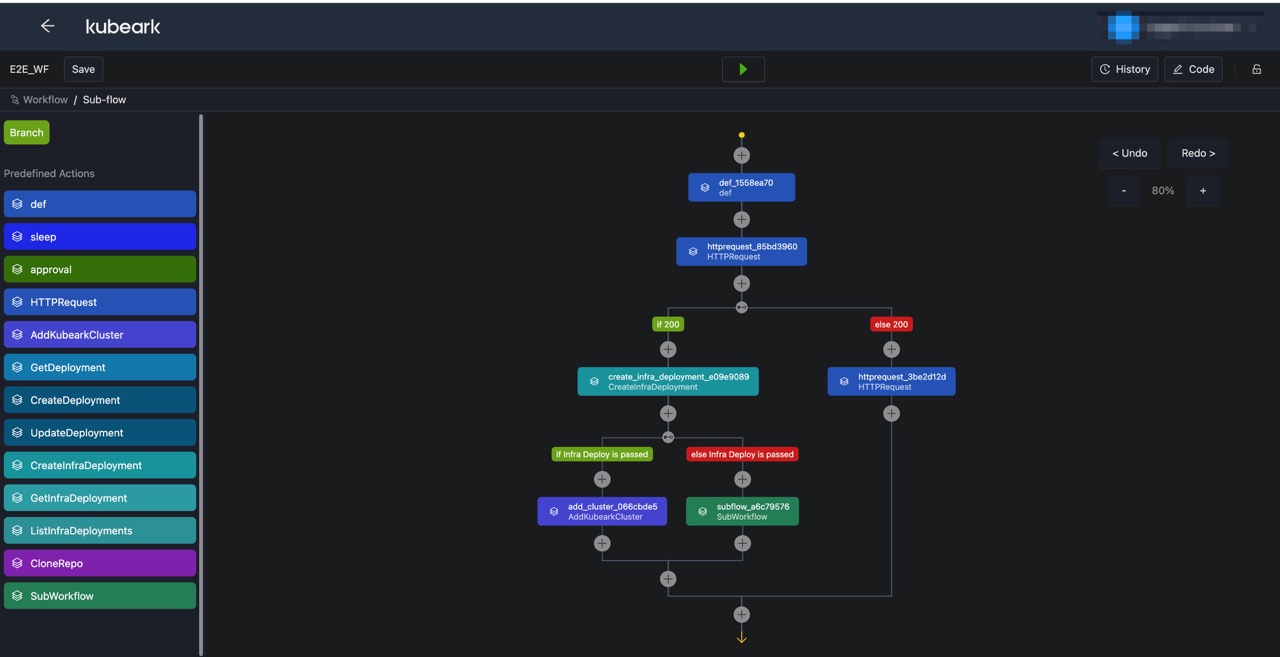Run the workflow with the green play button
This screenshot has width=1280, height=657.
point(742,69)
